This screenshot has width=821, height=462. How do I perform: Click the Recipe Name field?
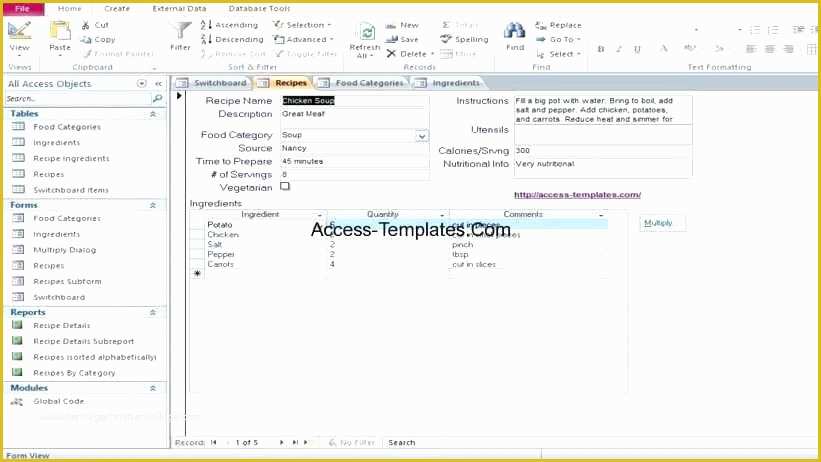[355, 101]
